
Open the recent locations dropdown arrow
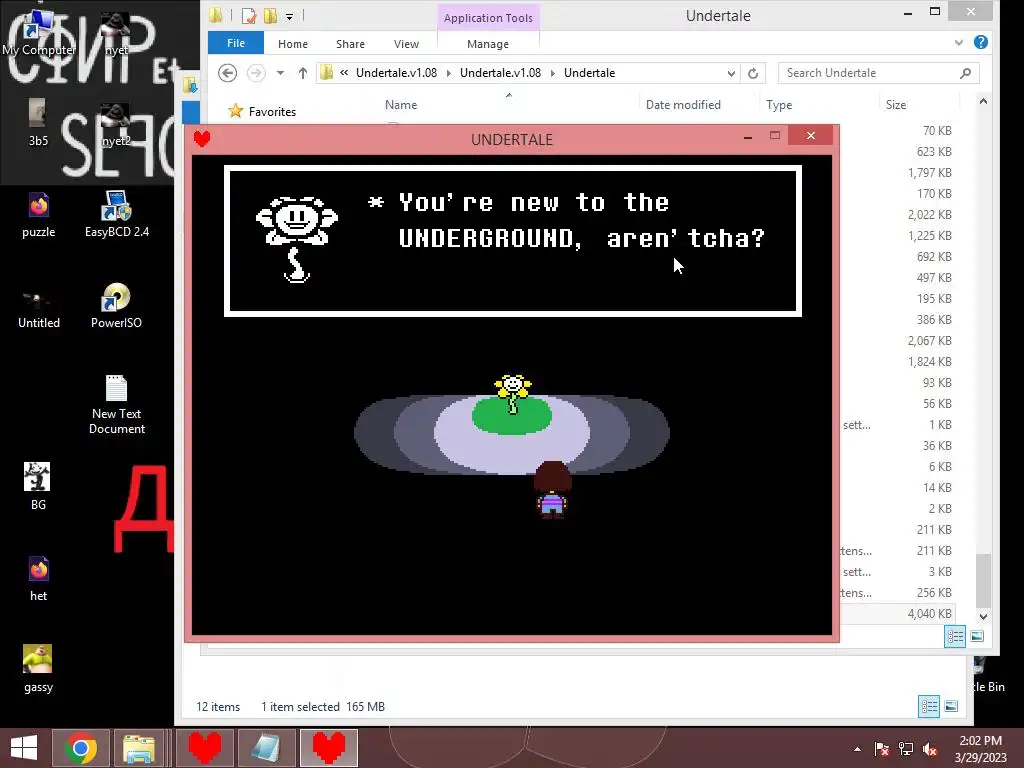280,73
